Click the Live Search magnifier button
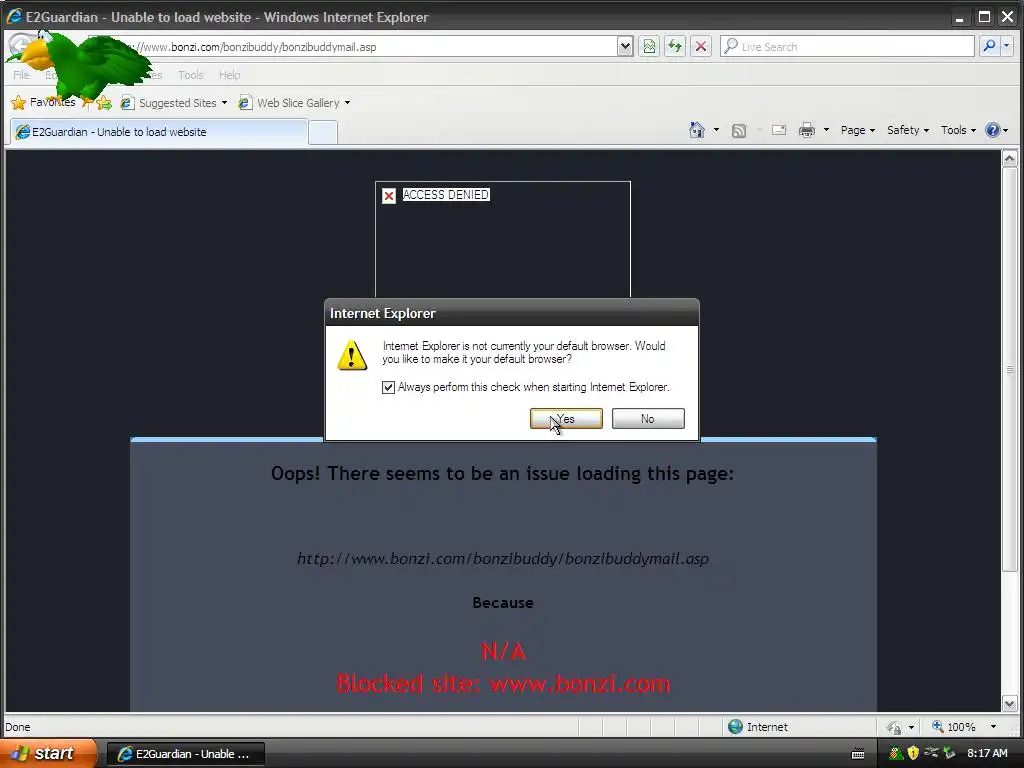This screenshot has height=768, width=1024. pos(989,46)
